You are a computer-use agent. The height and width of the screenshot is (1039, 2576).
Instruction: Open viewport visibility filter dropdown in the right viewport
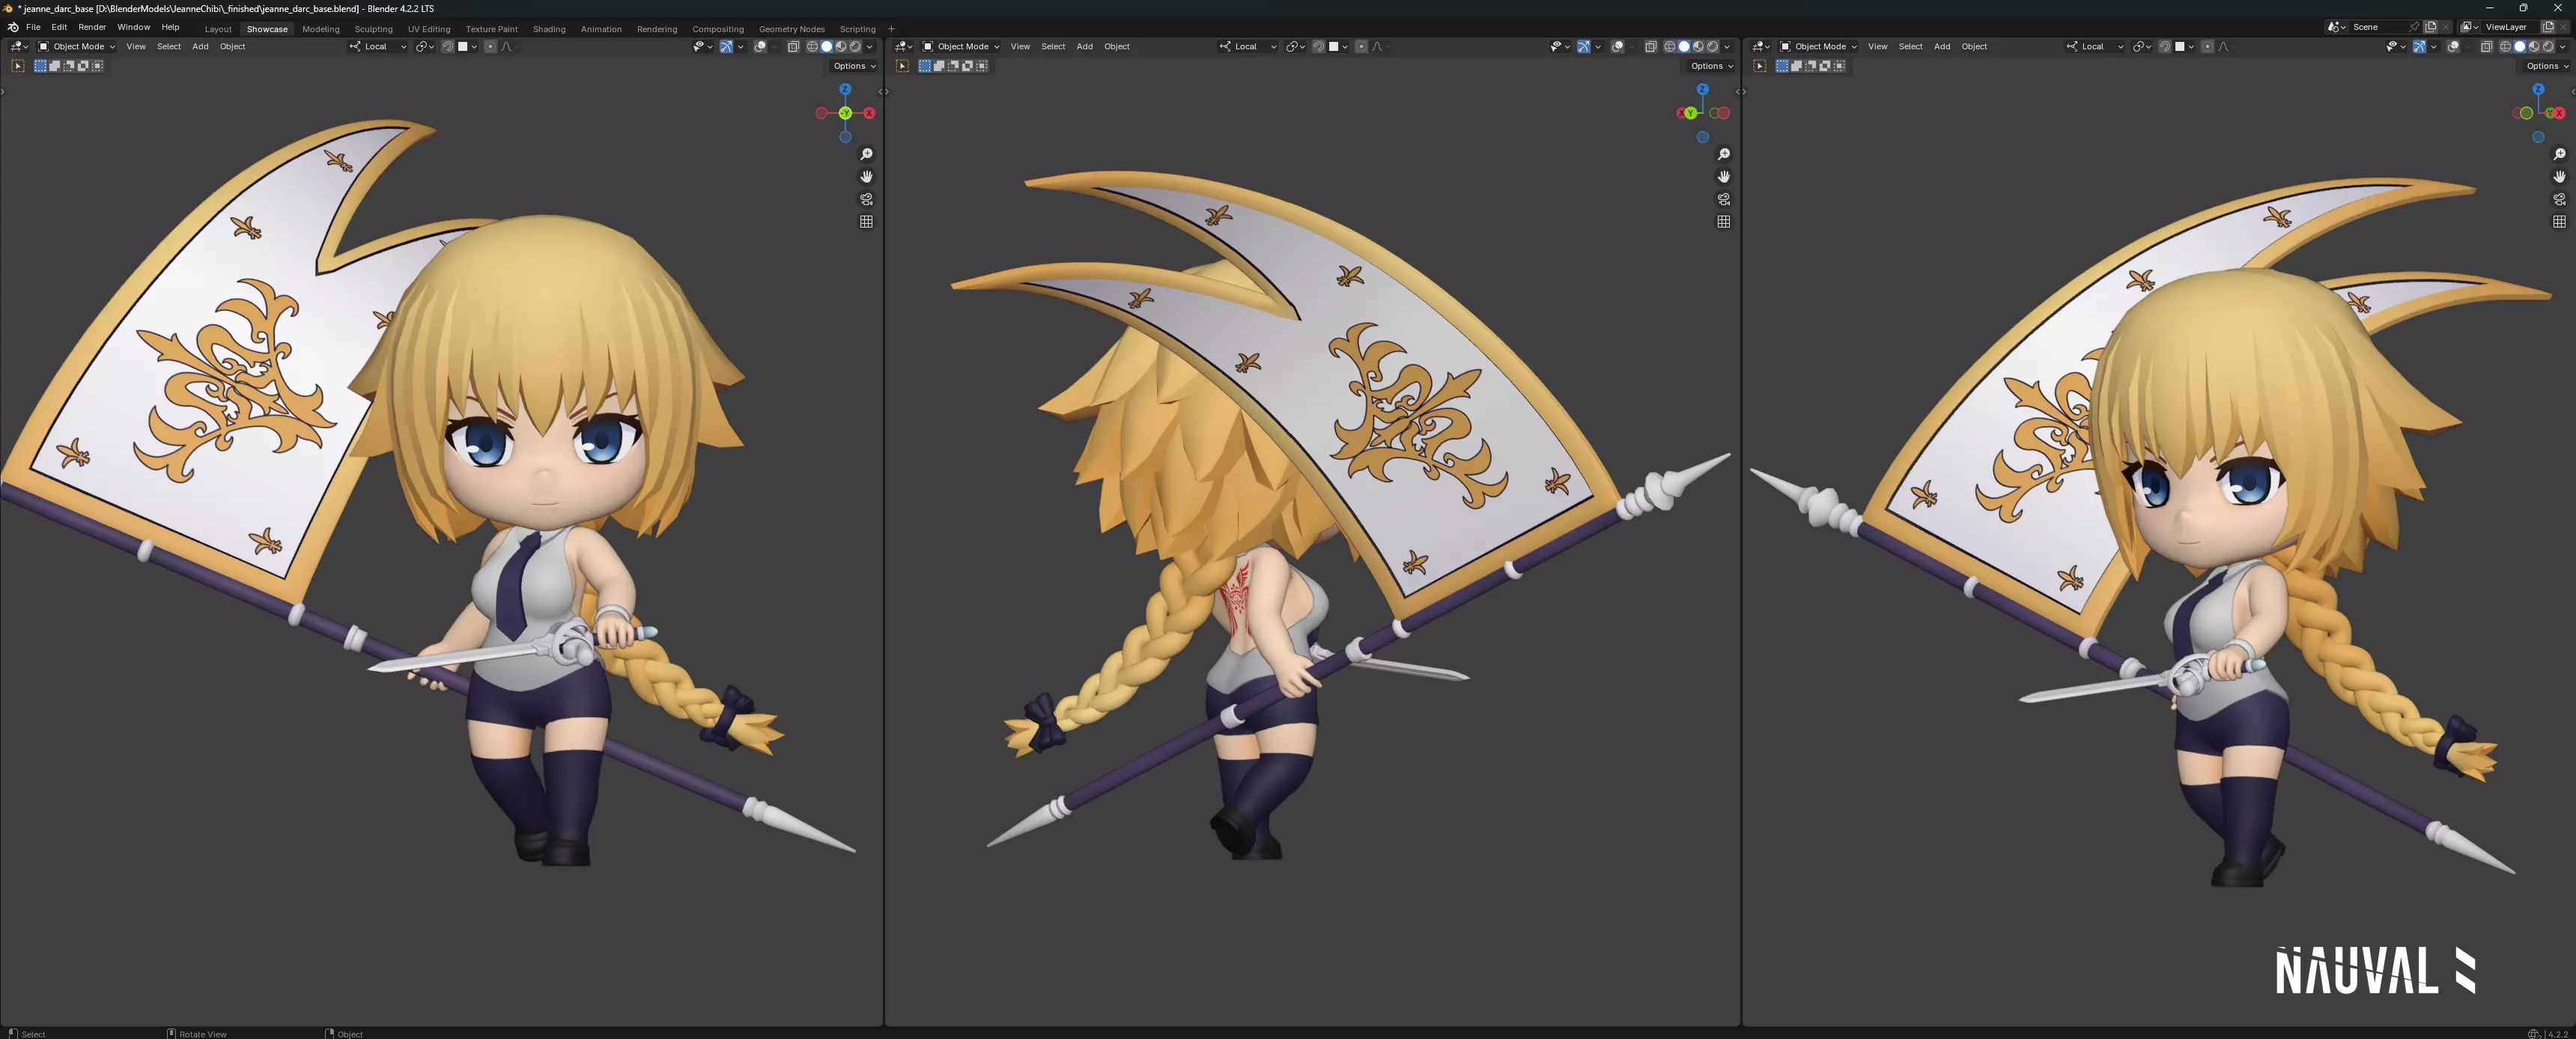coord(2395,46)
